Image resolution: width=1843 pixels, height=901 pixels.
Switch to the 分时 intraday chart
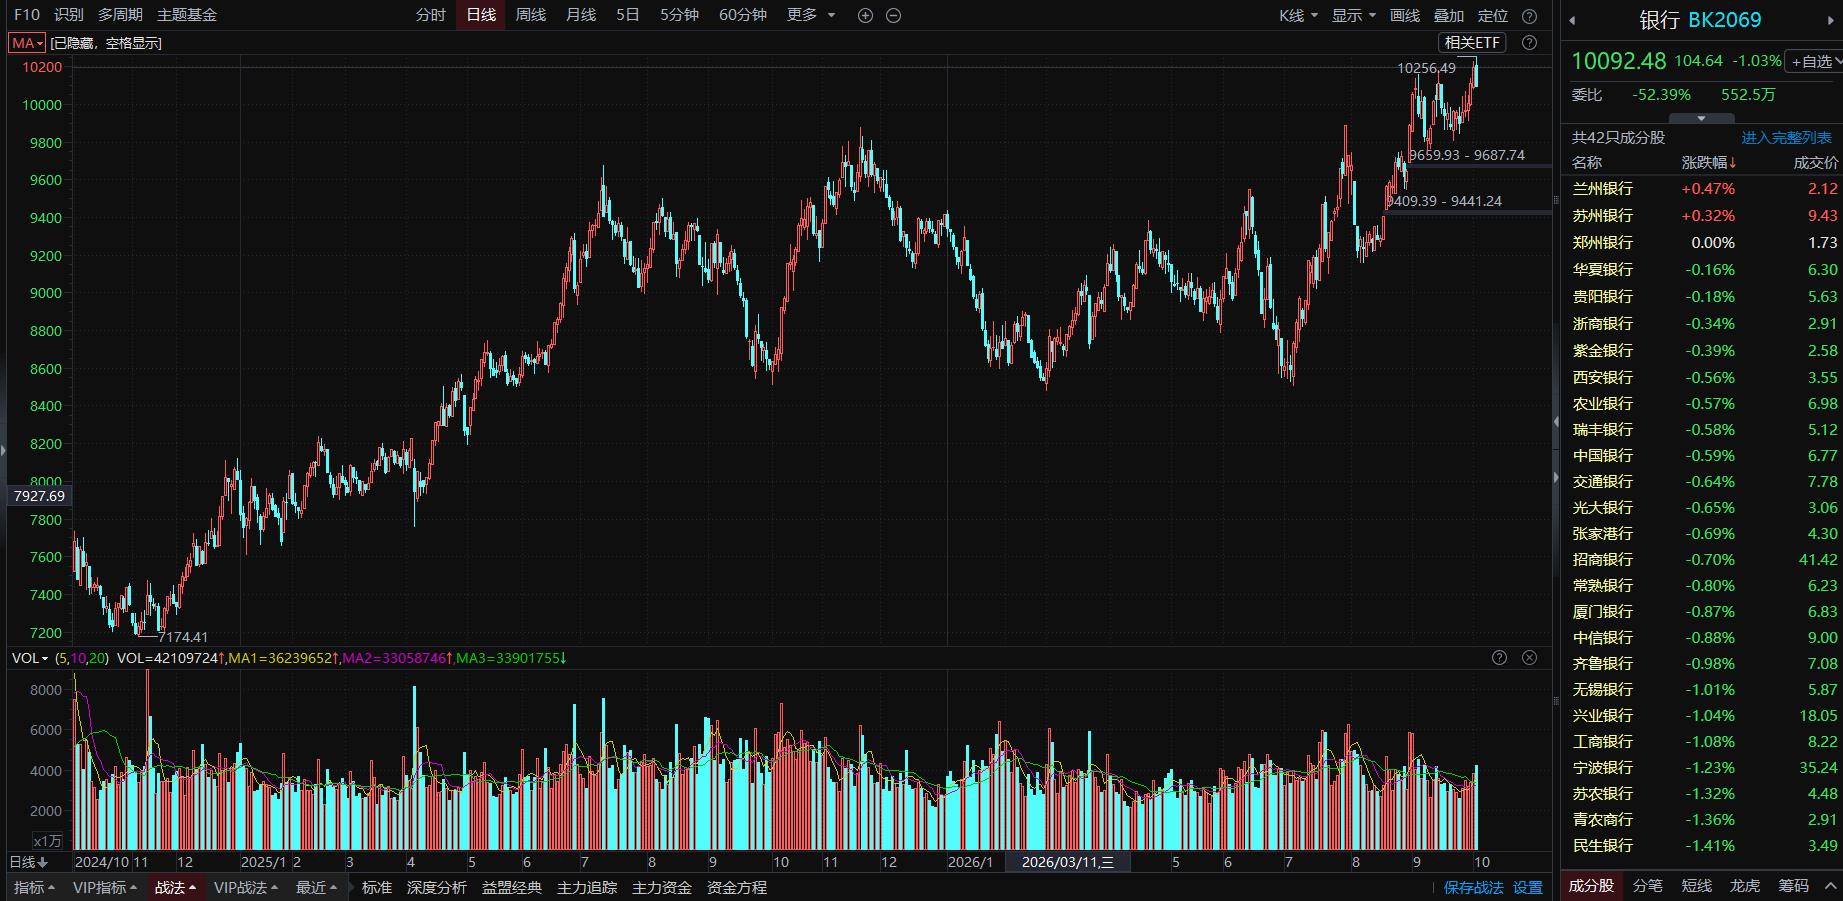coord(431,15)
